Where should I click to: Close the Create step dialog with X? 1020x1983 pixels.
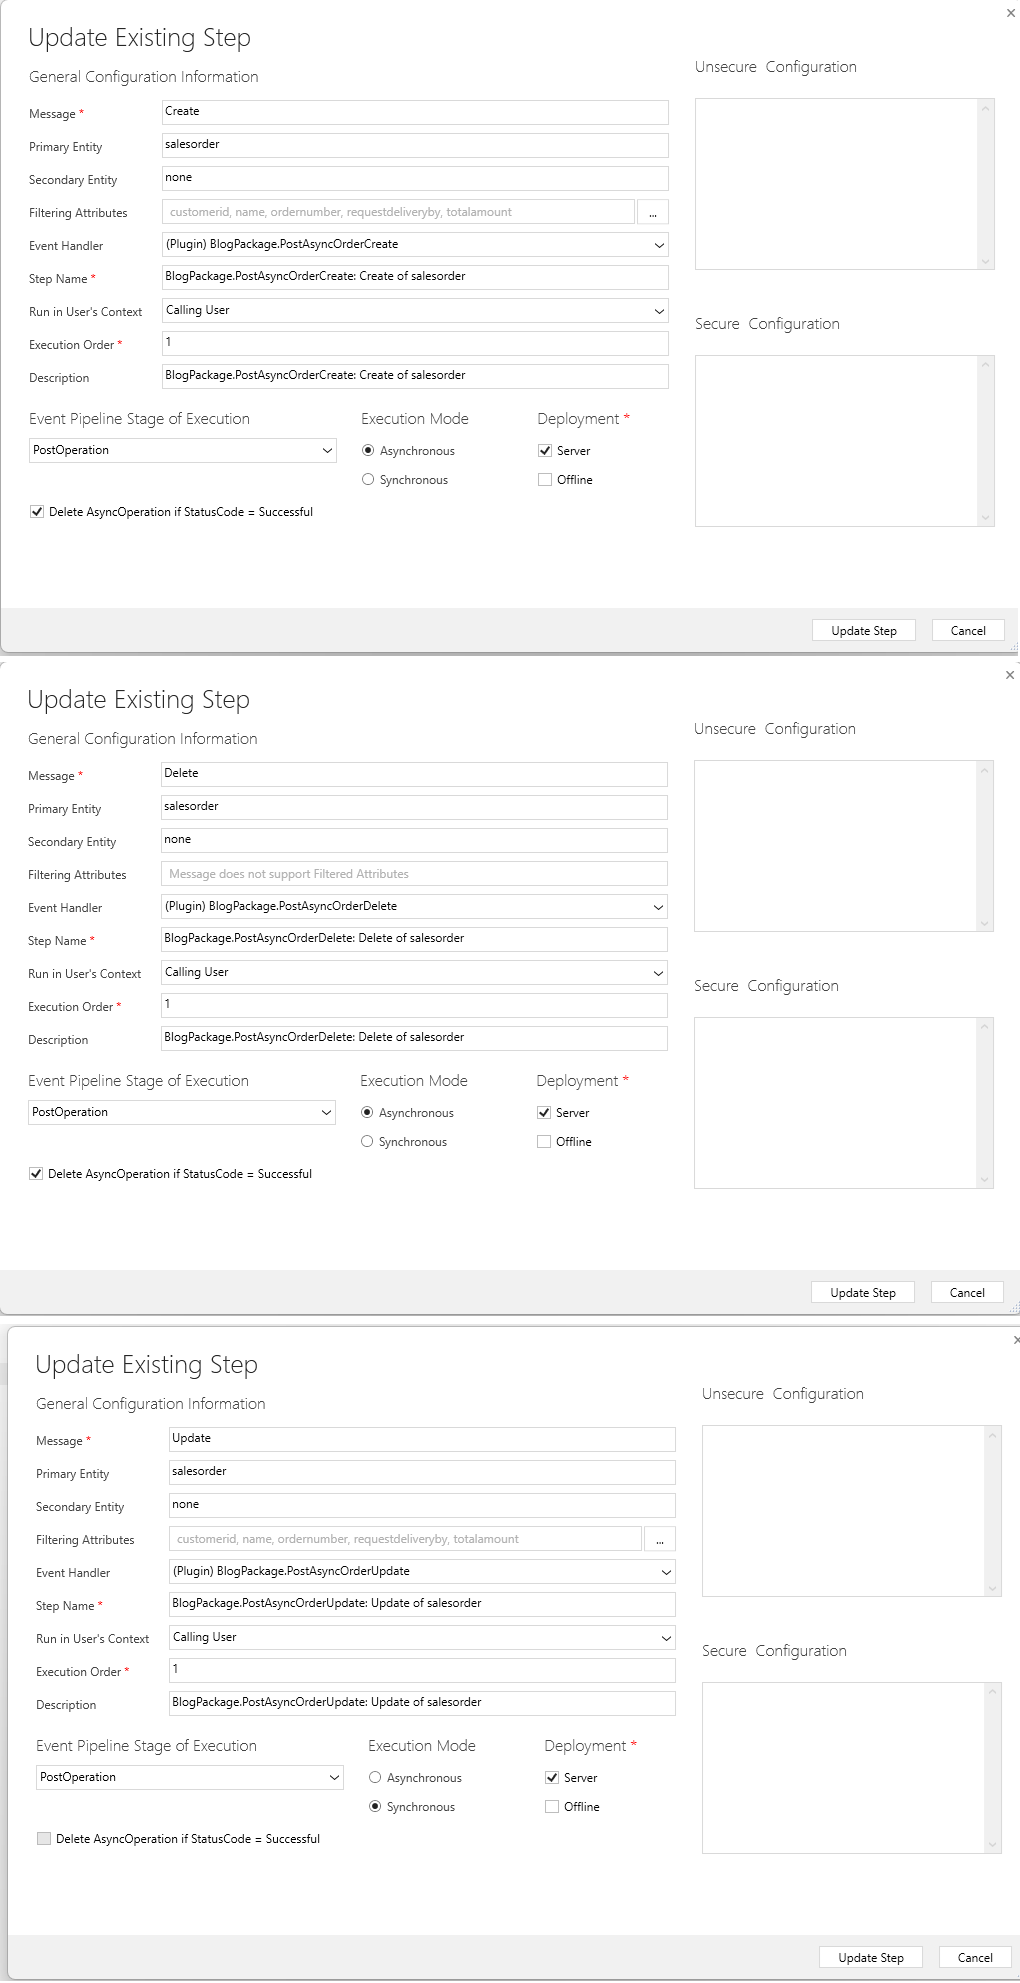click(x=1010, y=13)
